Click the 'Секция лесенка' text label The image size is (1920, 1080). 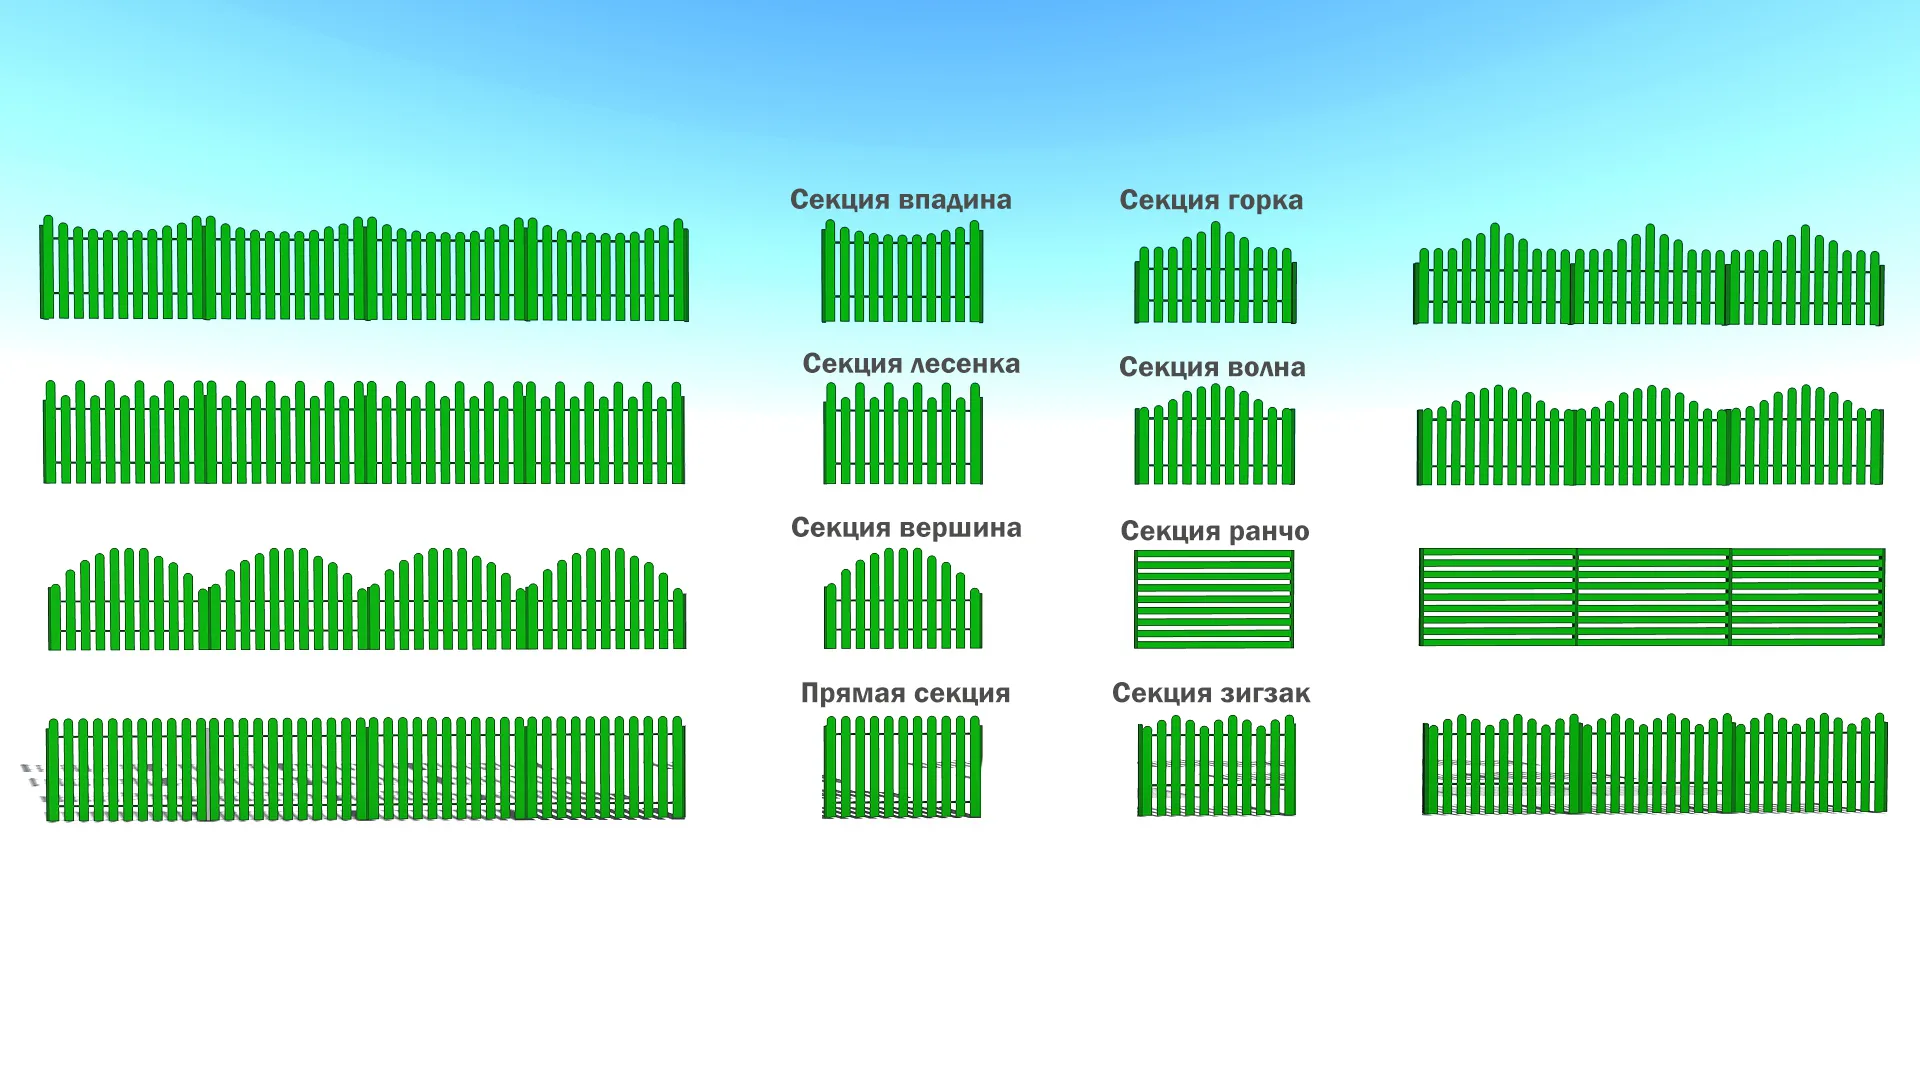910,364
